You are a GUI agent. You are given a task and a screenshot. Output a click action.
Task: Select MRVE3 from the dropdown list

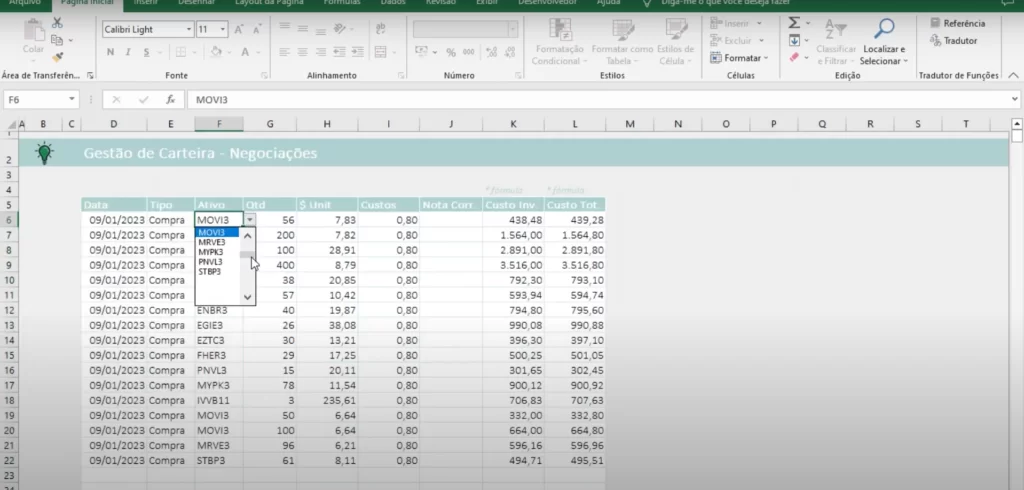212,242
